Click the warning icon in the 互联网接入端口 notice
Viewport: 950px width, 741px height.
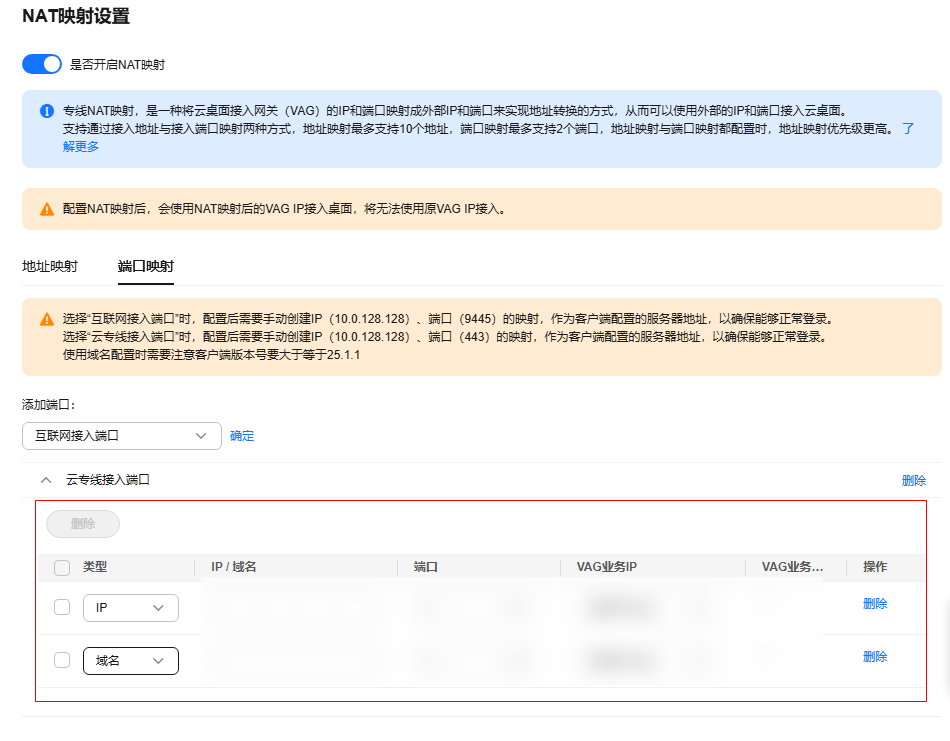tap(46, 319)
